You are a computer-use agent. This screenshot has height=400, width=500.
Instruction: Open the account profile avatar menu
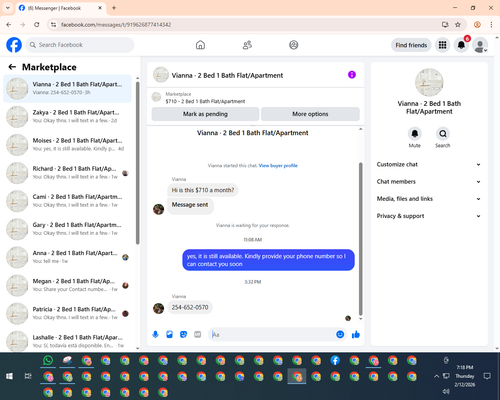[x=480, y=45]
